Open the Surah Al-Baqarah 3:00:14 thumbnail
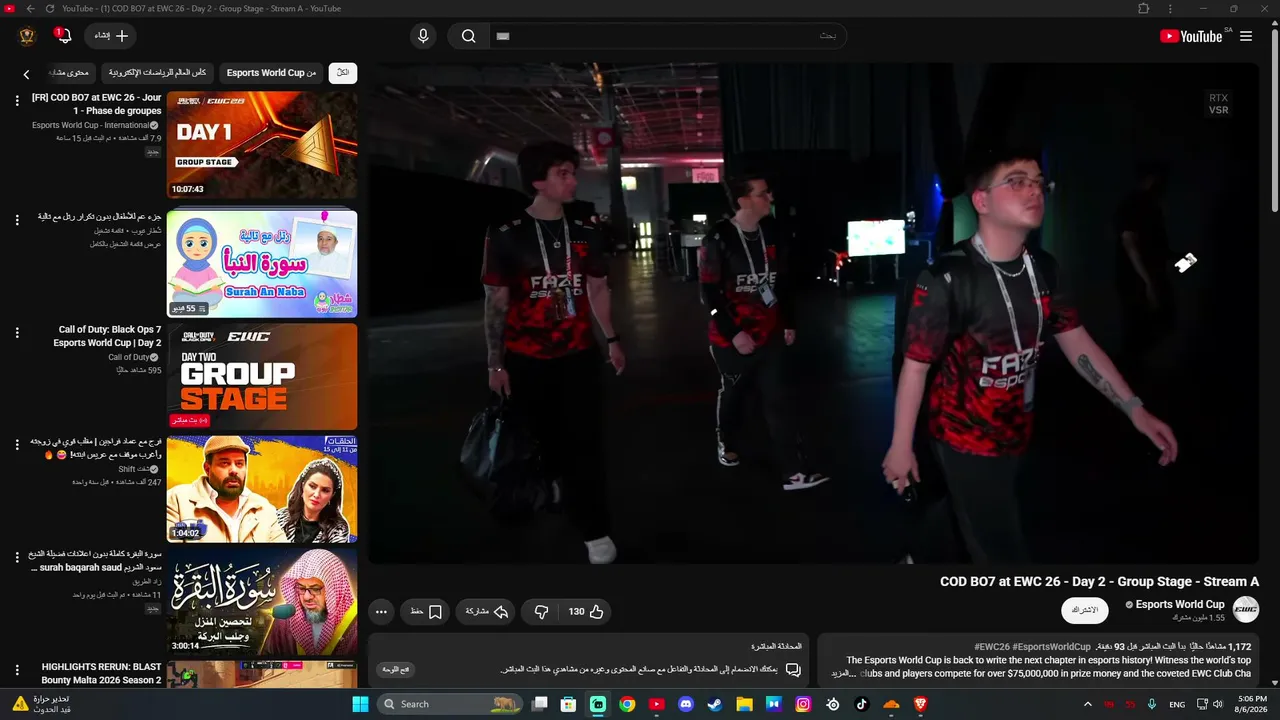Viewport: 1280px width, 720px height. [262, 601]
